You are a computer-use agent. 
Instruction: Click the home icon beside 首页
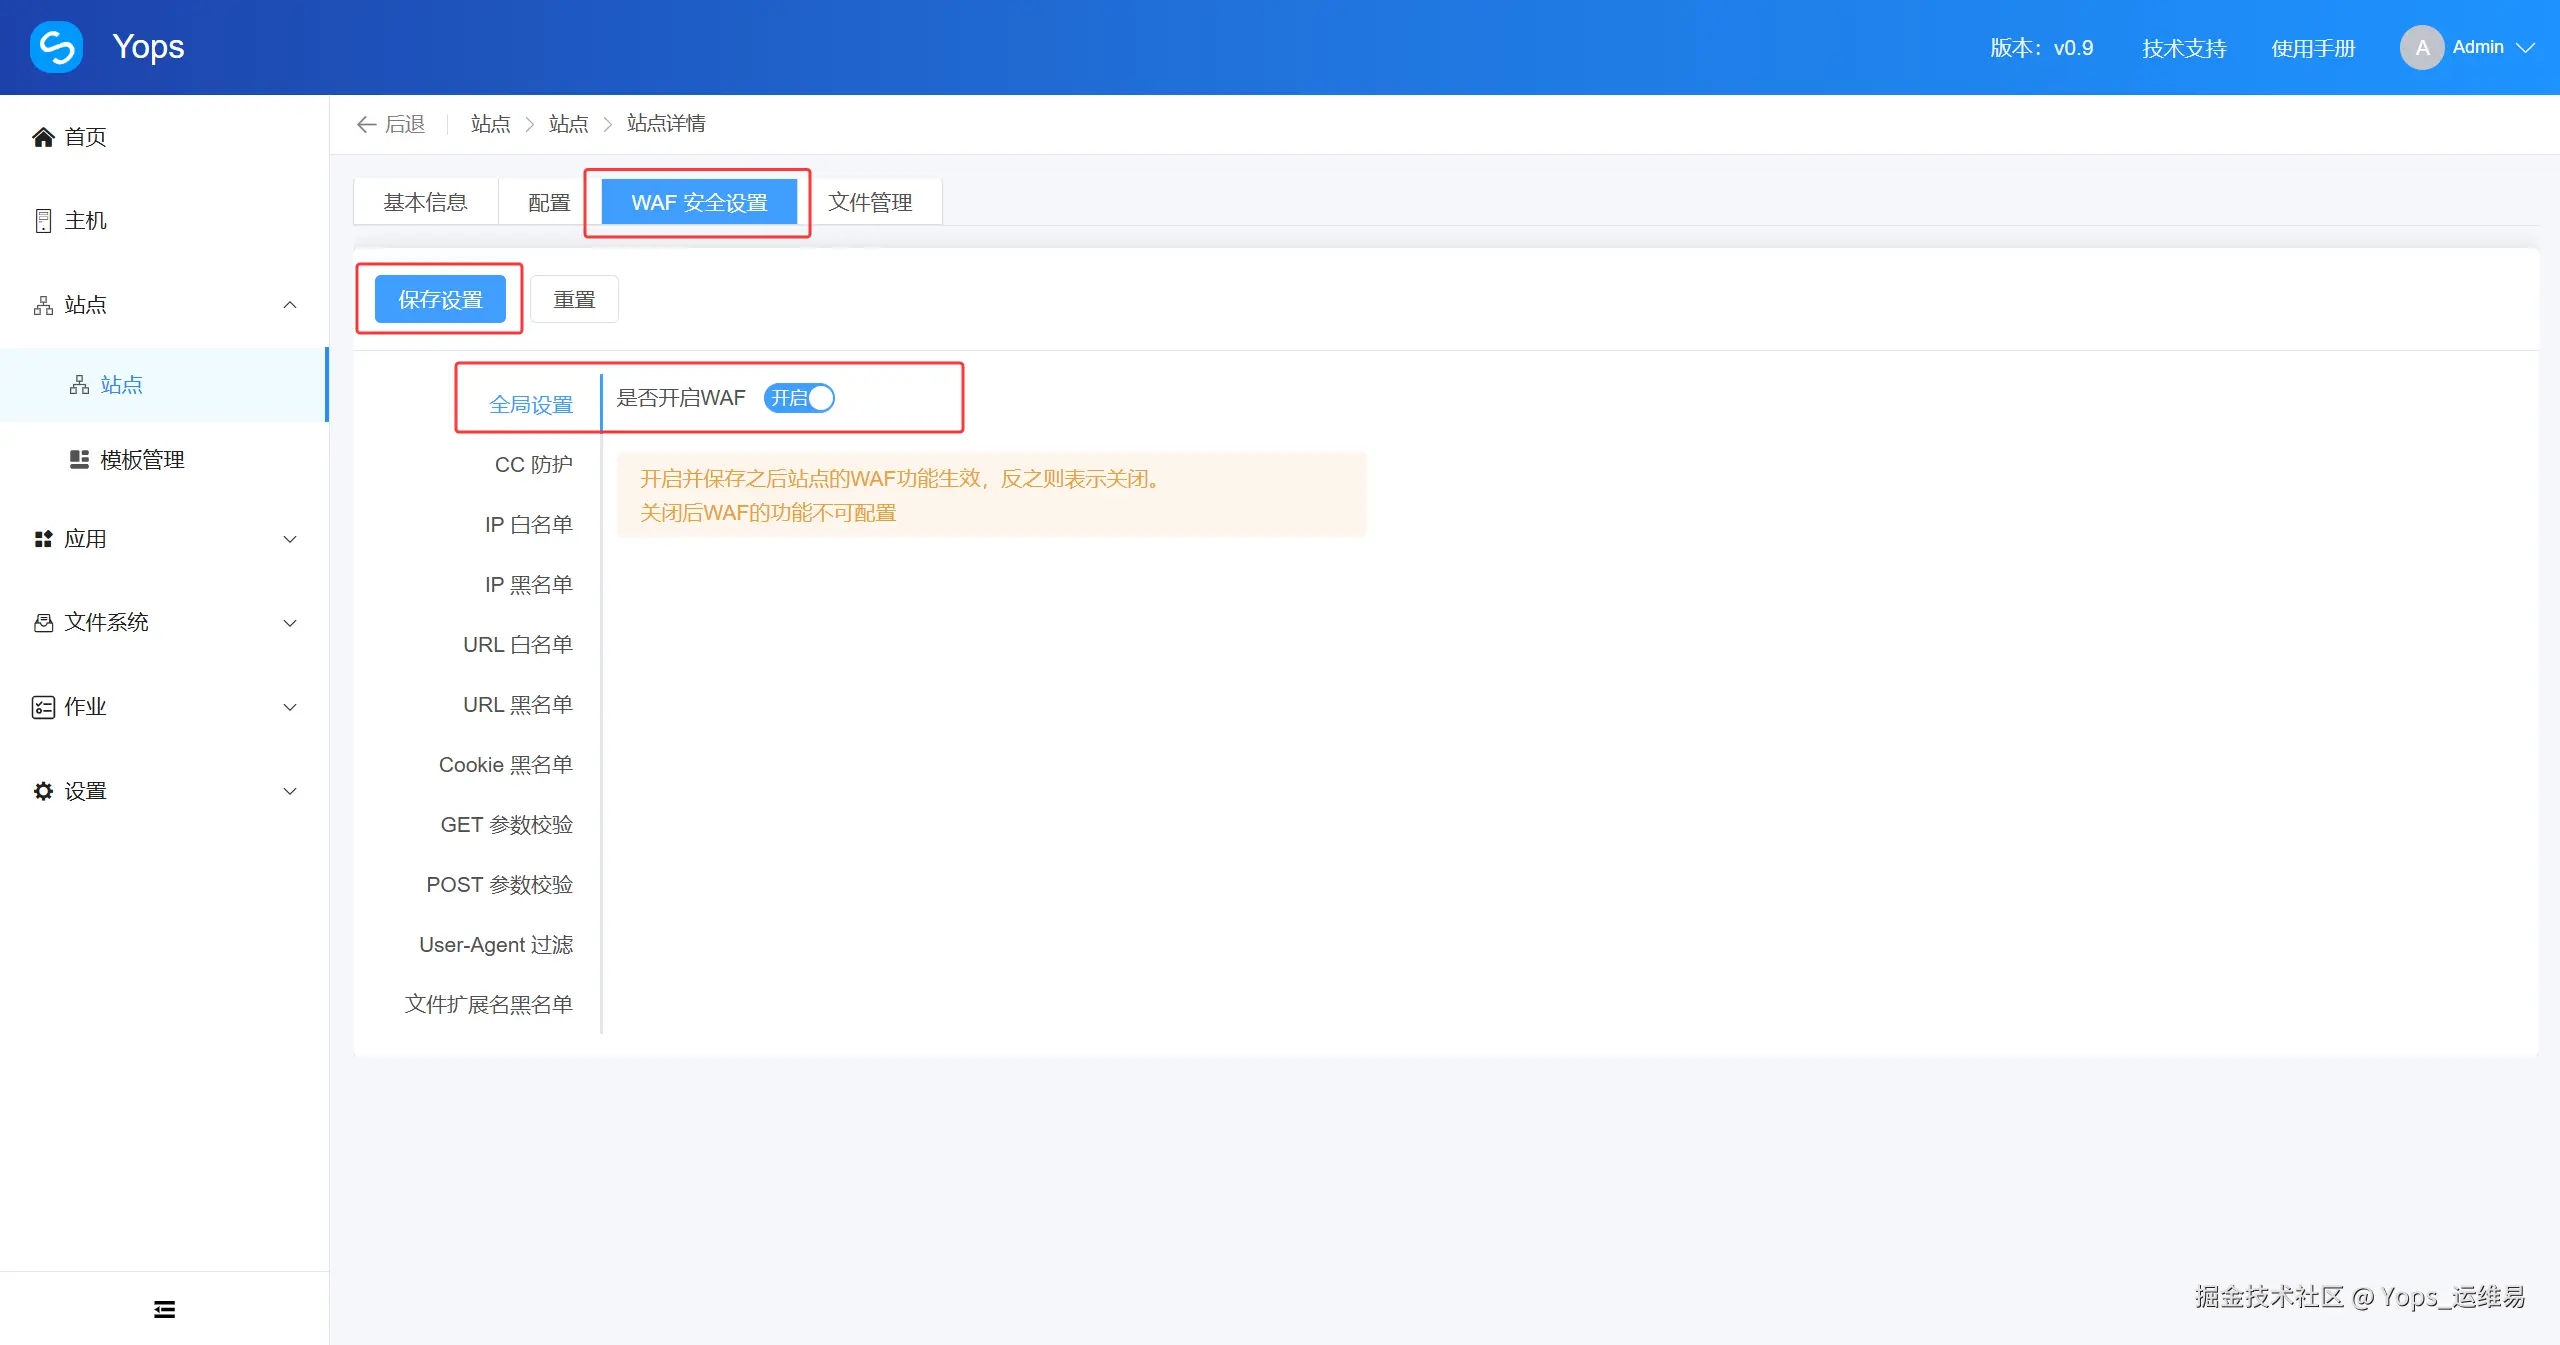click(43, 137)
